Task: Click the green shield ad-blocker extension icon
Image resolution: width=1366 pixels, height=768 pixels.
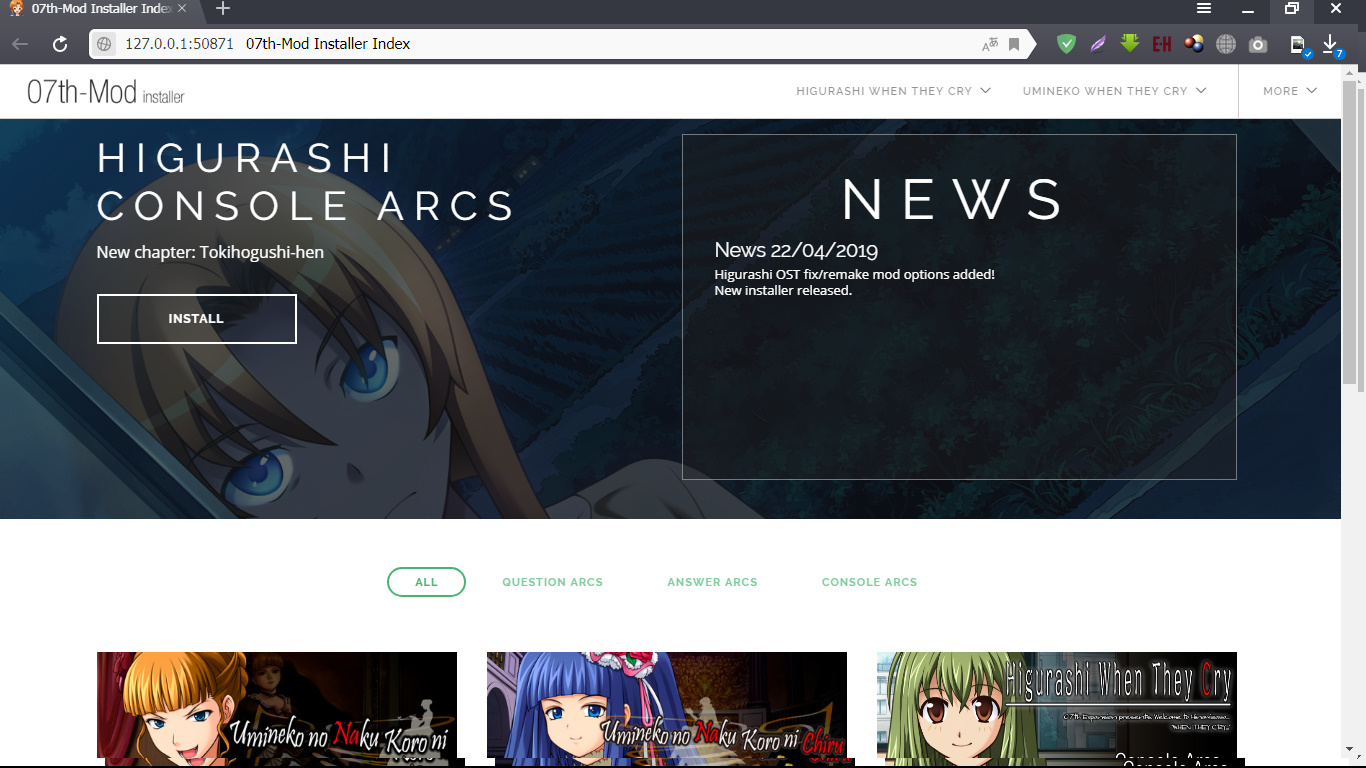Action: (x=1067, y=44)
